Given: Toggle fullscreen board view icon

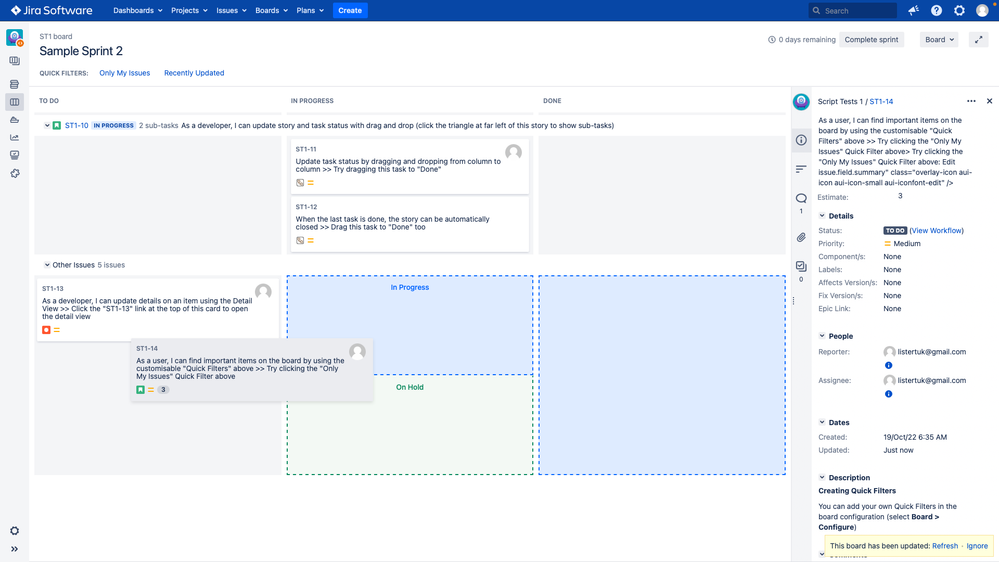Looking at the screenshot, I should pos(979,40).
